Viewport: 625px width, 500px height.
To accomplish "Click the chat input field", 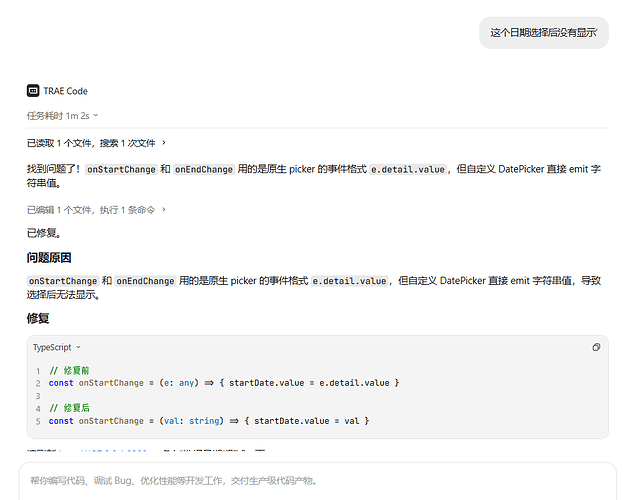I will (x=318, y=481).
